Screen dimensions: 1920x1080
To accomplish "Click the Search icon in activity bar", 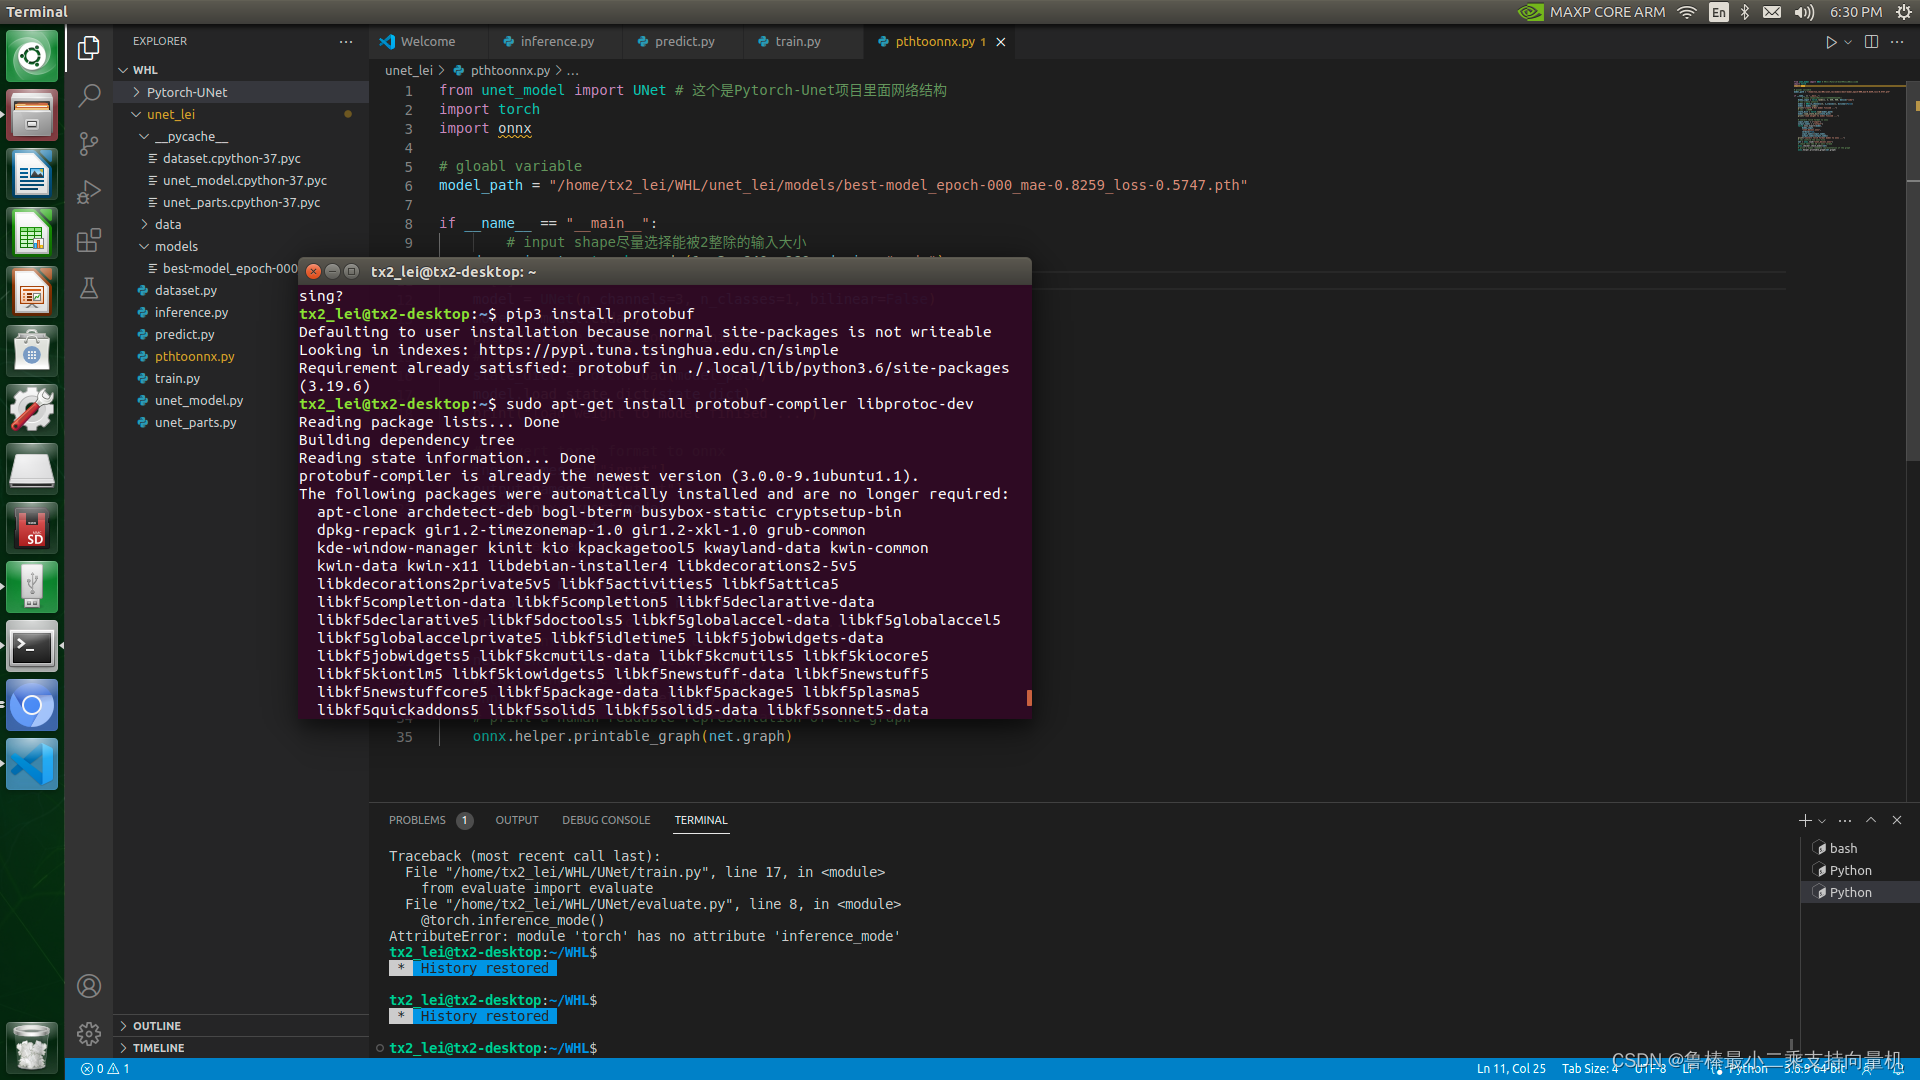I will point(88,94).
